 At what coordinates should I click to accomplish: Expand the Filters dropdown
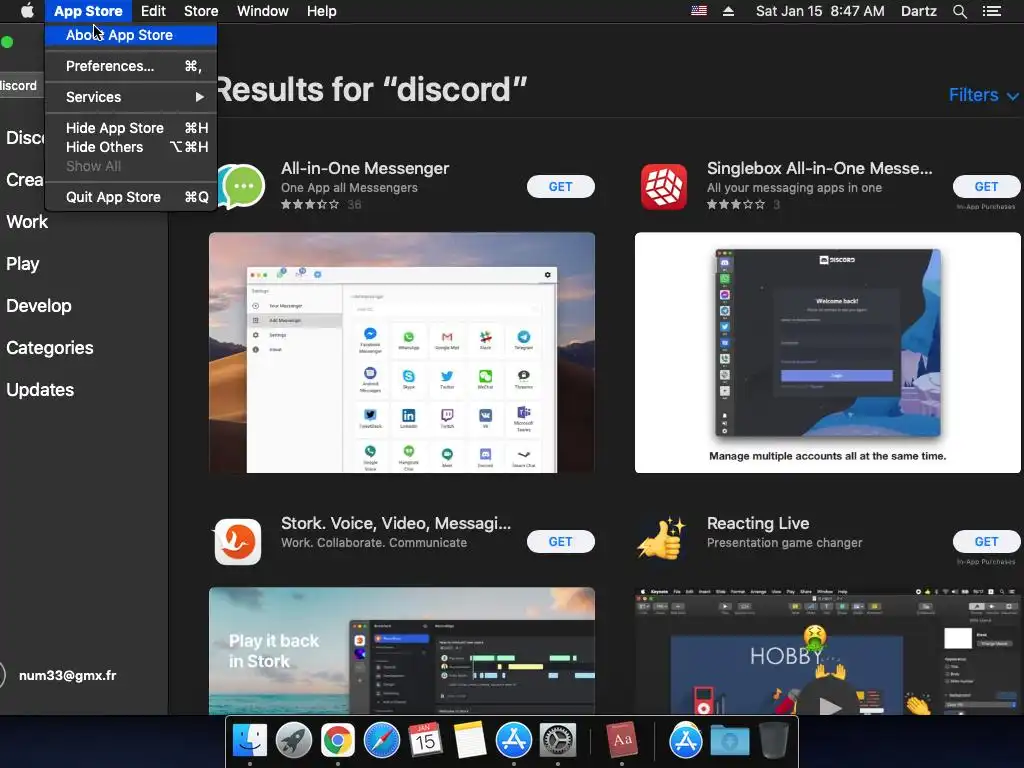[983, 95]
